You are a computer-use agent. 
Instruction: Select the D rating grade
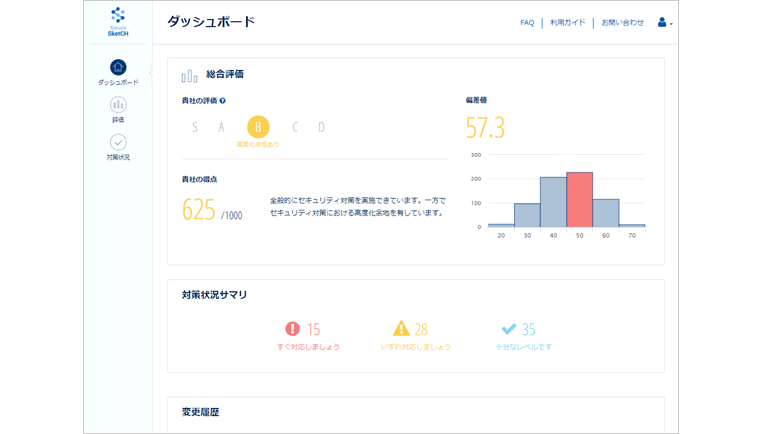pos(321,127)
